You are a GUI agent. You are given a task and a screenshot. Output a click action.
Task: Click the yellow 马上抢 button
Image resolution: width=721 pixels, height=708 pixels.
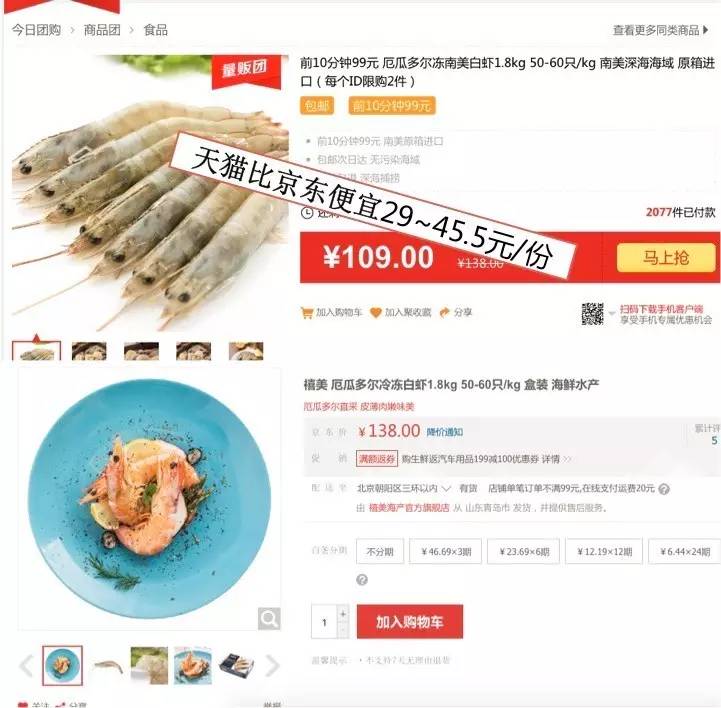tap(666, 257)
